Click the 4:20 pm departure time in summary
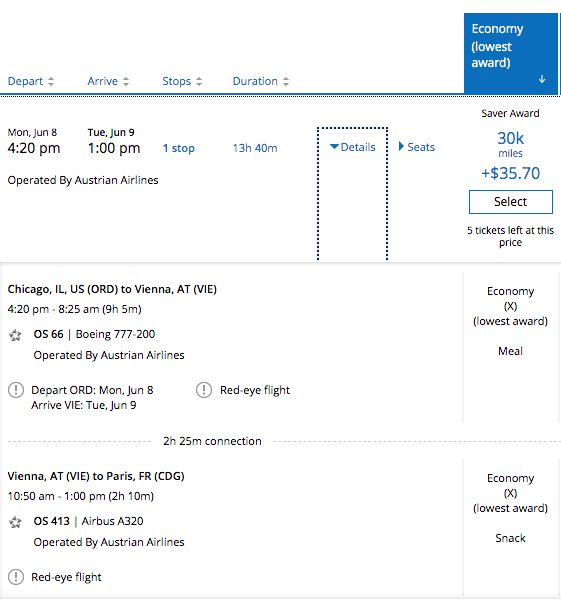561x599 pixels. [x=34, y=148]
